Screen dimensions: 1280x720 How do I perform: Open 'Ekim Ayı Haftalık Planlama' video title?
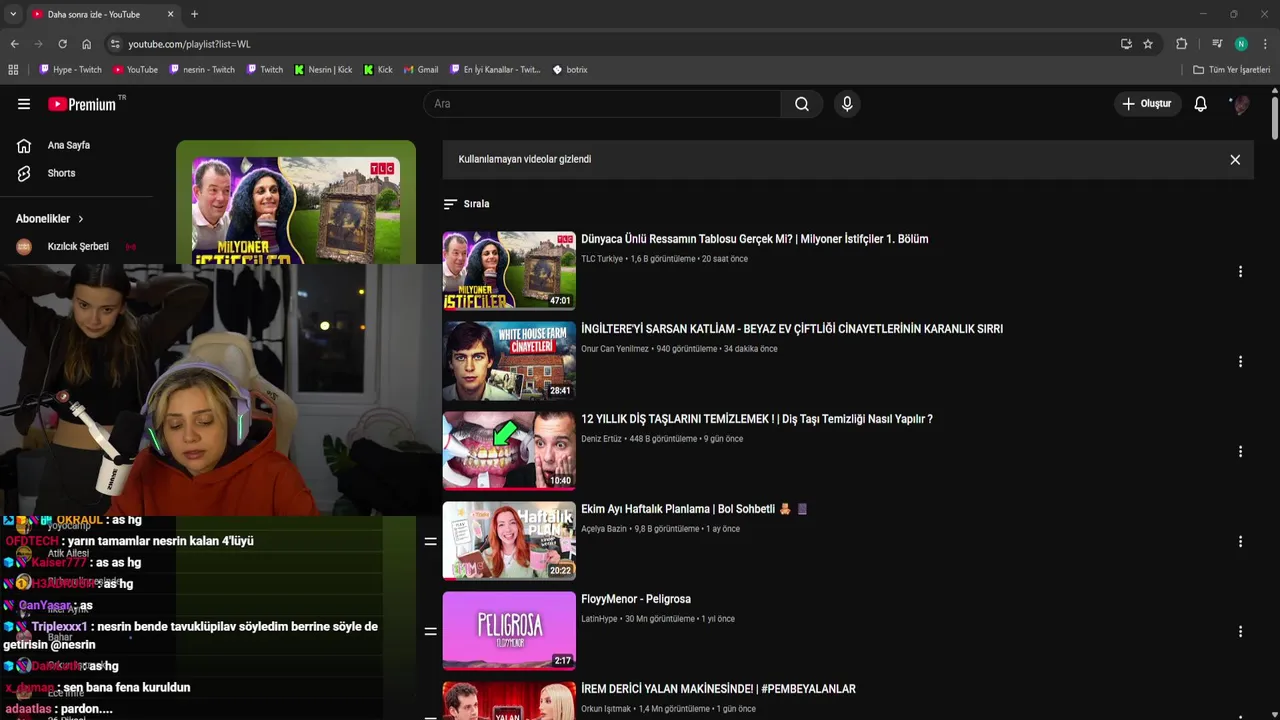[x=694, y=509]
